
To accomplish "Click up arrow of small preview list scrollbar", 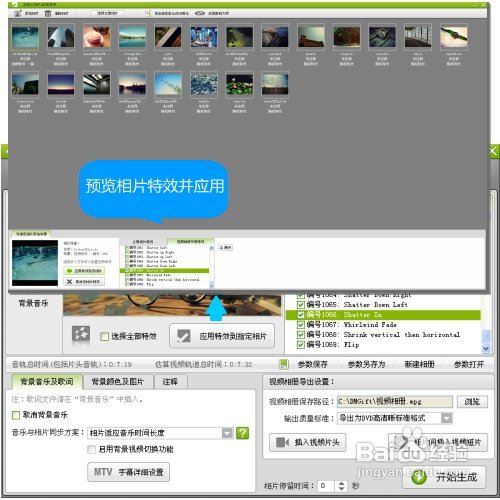I will 211,248.
